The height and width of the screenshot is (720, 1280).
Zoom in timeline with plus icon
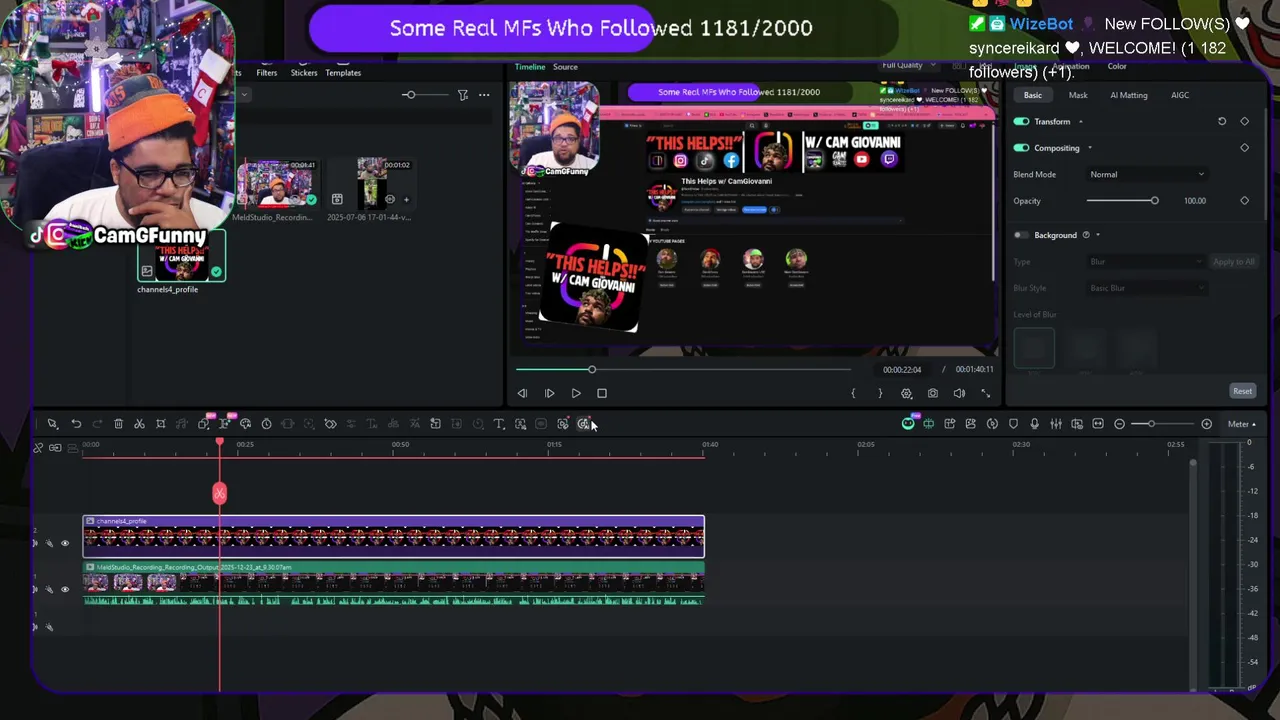(x=1206, y=424)
